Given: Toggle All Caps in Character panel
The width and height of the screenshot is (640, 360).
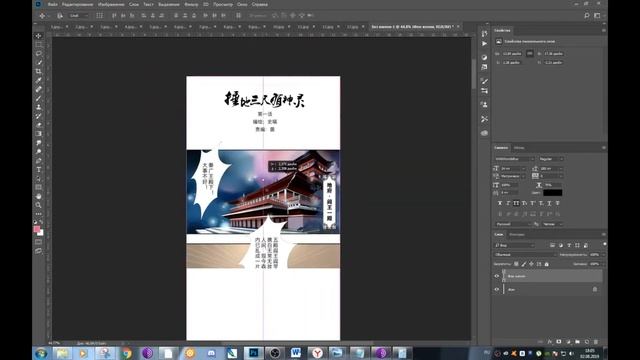Looking at the screenshot, I should pos(516,203).
